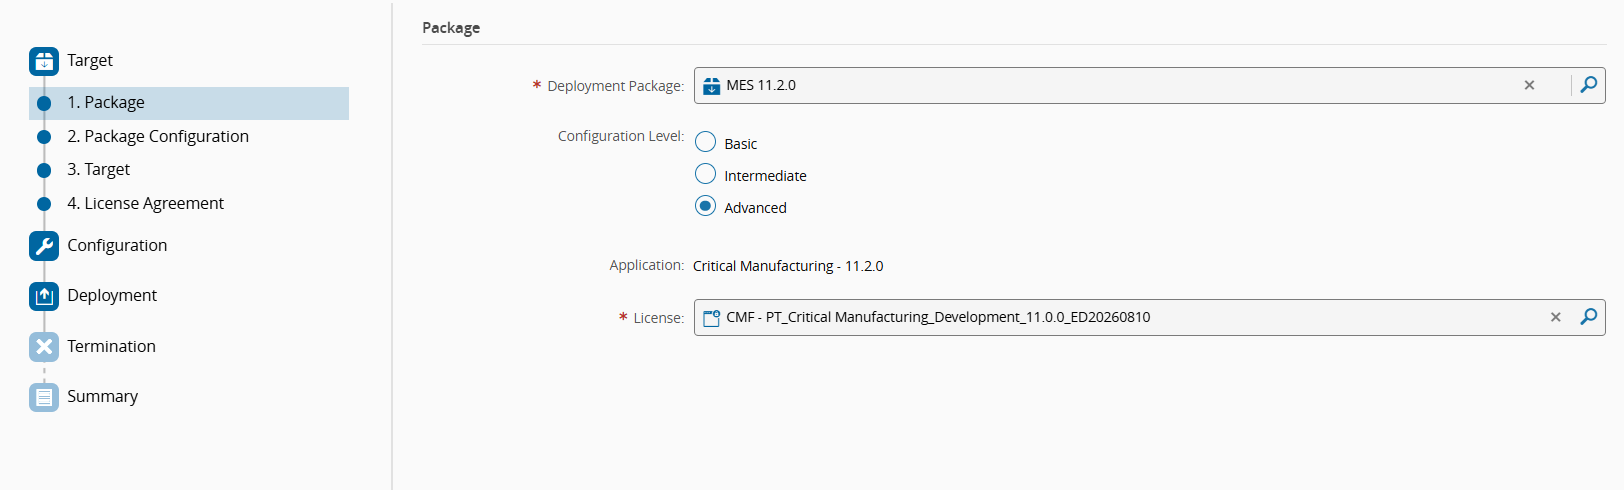Screen dimensions: 1624x490
Task: Click the license certificate icon
Action: click(x=711, y=318)
